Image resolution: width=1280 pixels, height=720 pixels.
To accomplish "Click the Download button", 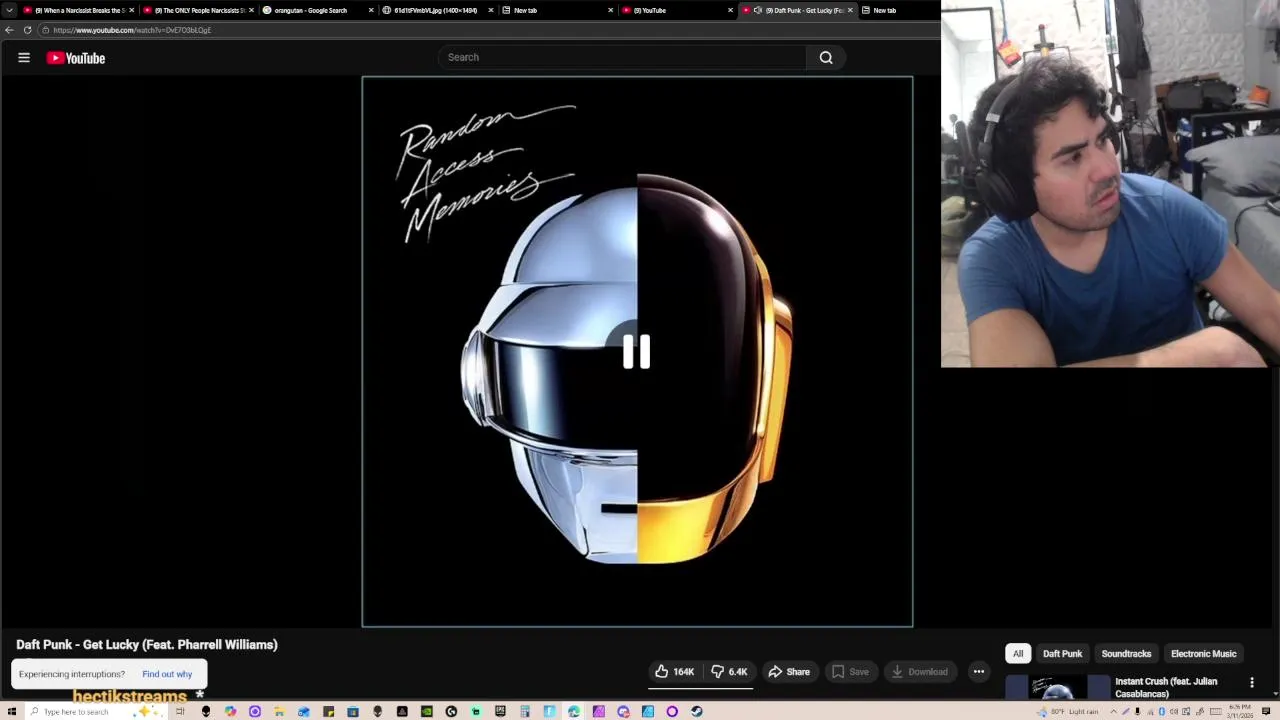I will [x=919, y=672].
